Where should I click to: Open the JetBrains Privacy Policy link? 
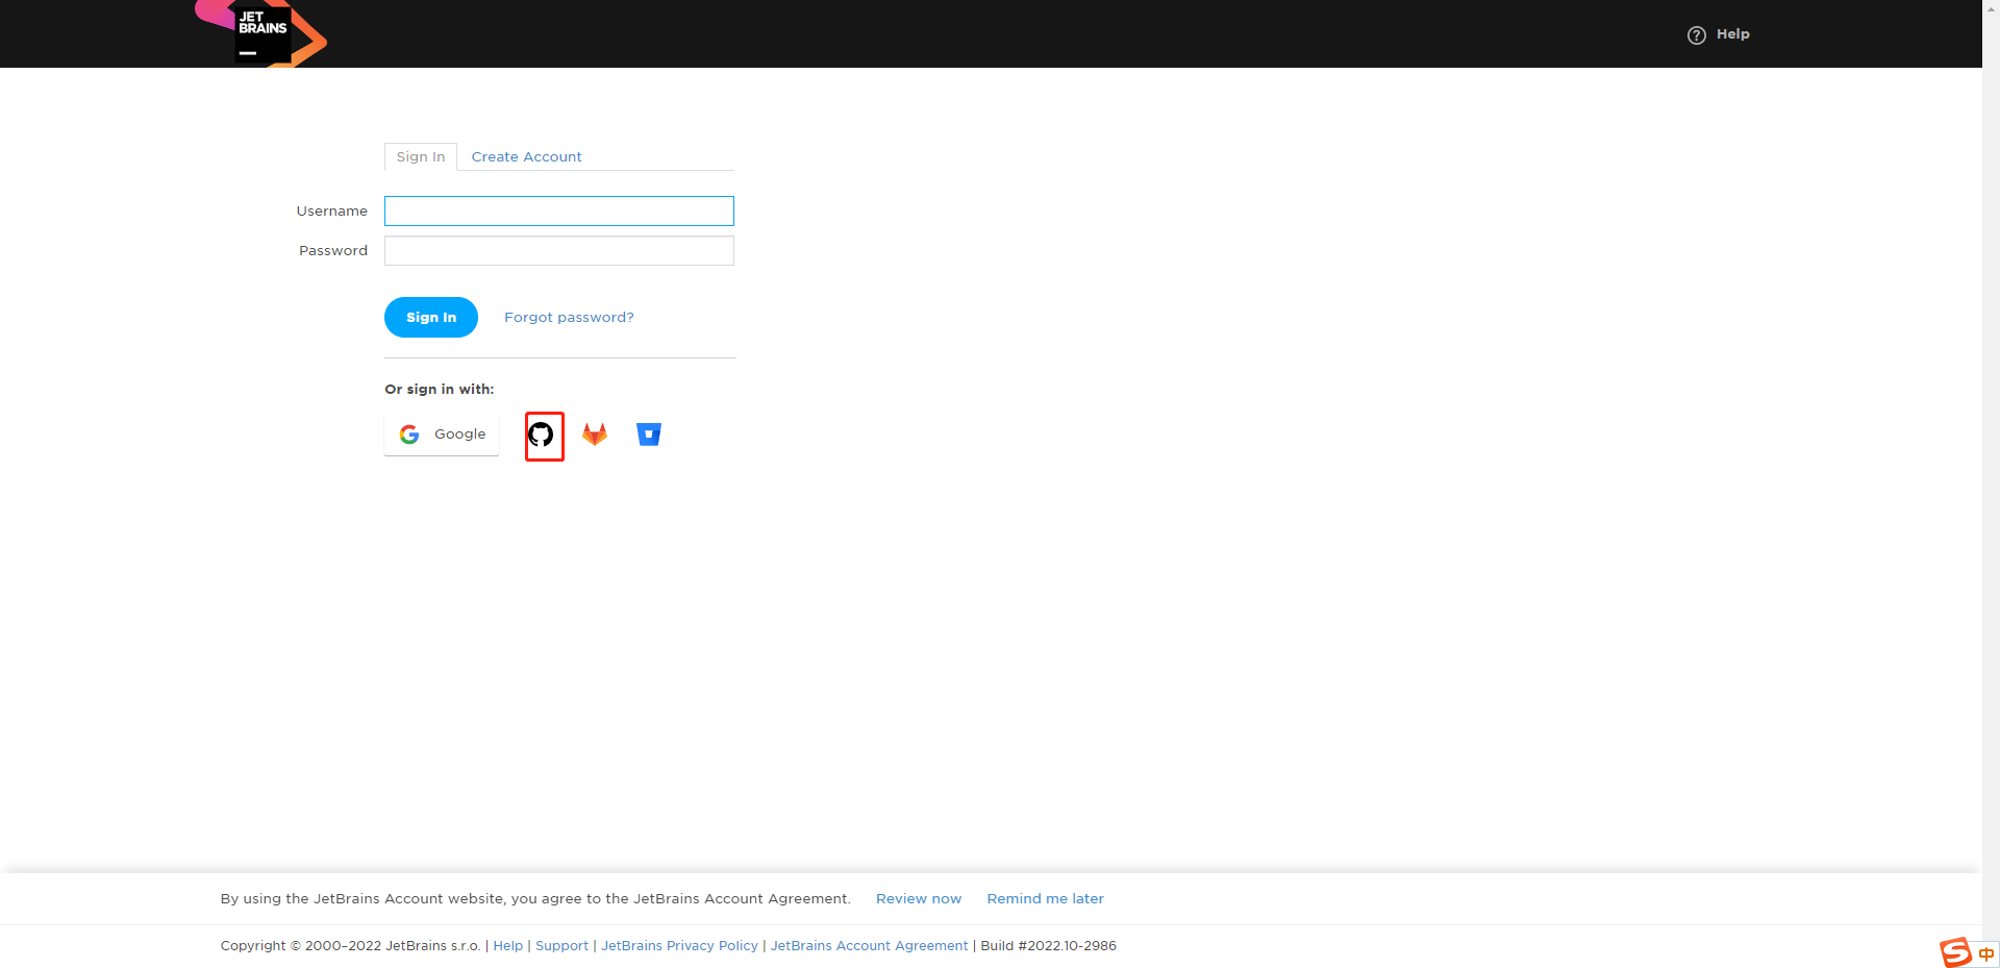click(679, 946)
